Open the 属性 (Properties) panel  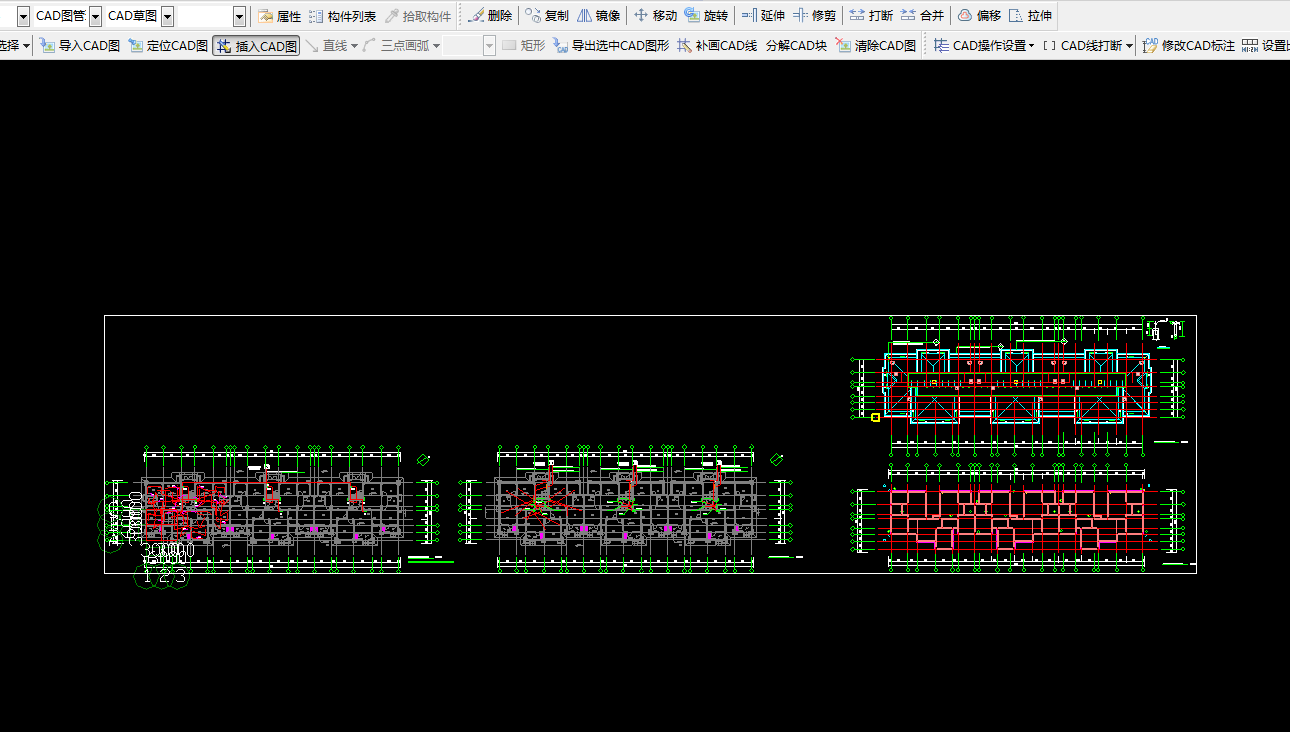click(279, 16)
